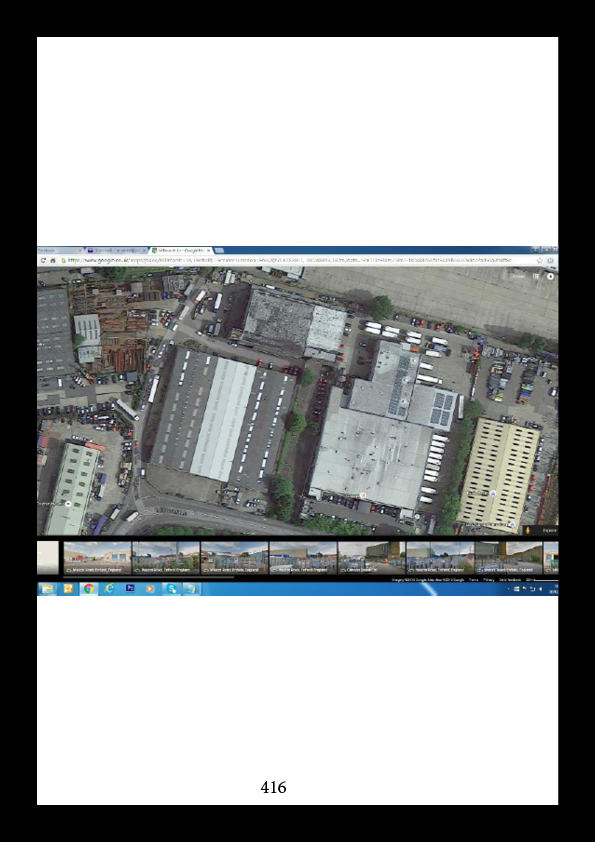Open the Google apps grid icon
595x842 pixels.
point(535,276)
